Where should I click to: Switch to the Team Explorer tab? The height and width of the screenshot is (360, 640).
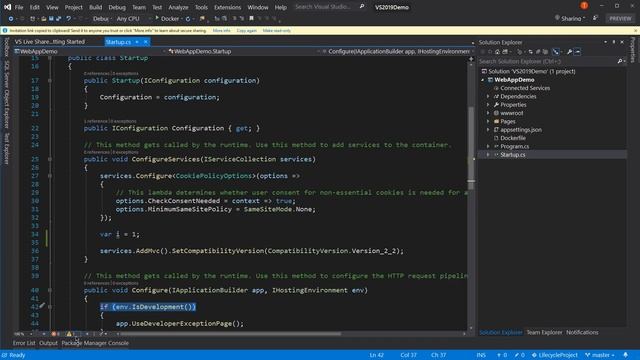[544, 332]
